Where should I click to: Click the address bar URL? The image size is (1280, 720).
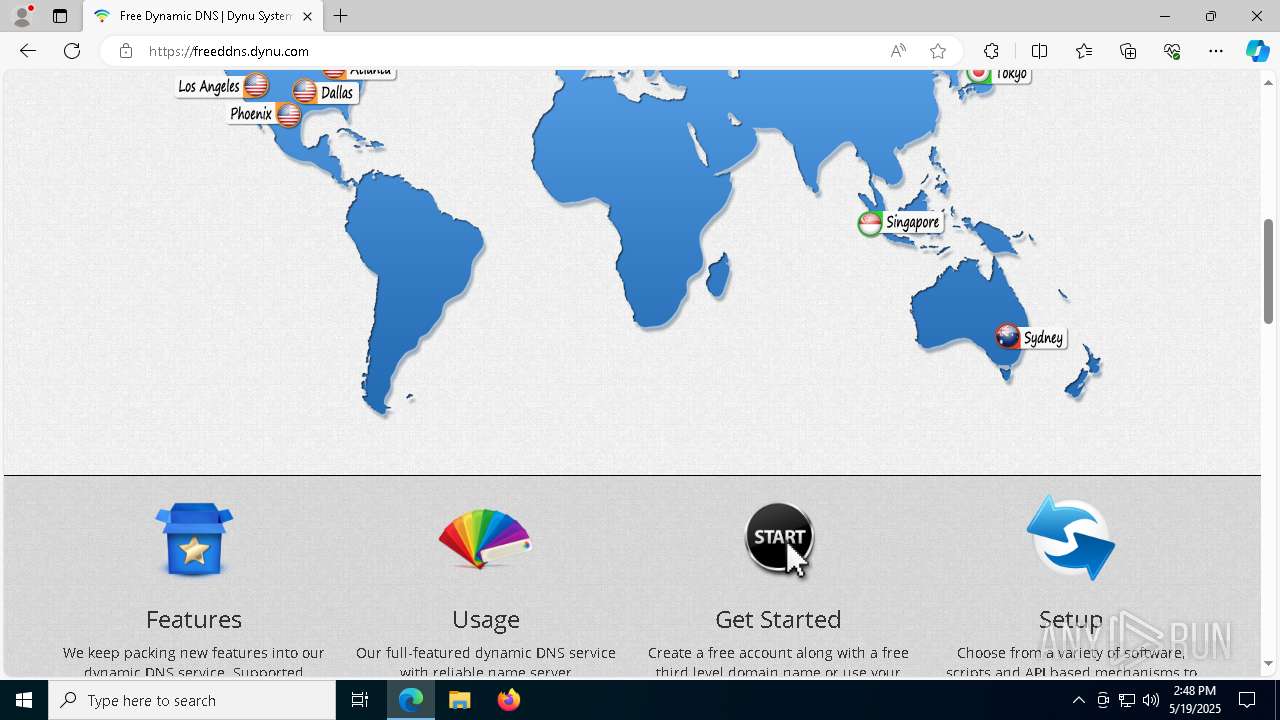coord(229,51)
